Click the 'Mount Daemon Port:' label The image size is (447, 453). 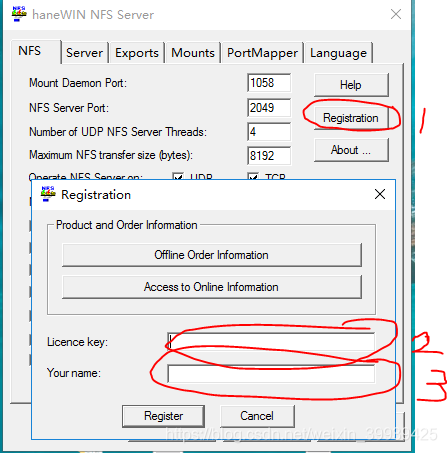coord(78,83)
